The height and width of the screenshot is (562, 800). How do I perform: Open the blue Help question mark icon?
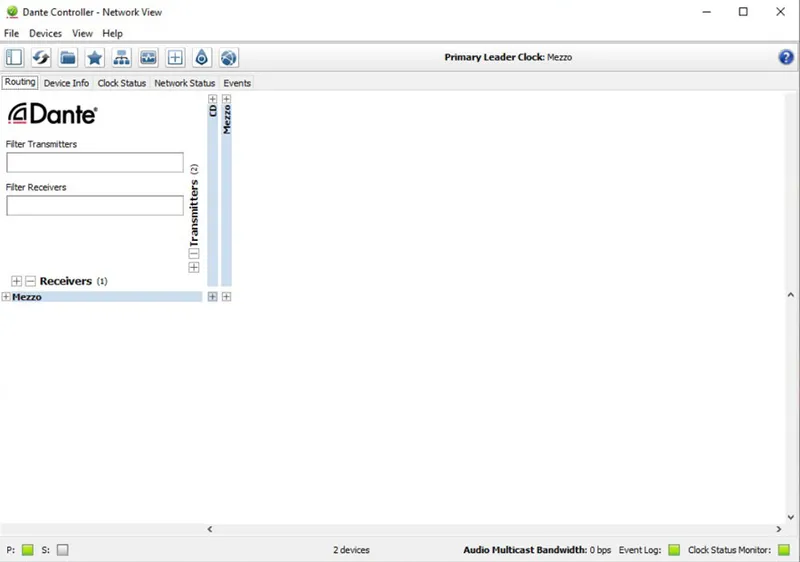[786, 57]
